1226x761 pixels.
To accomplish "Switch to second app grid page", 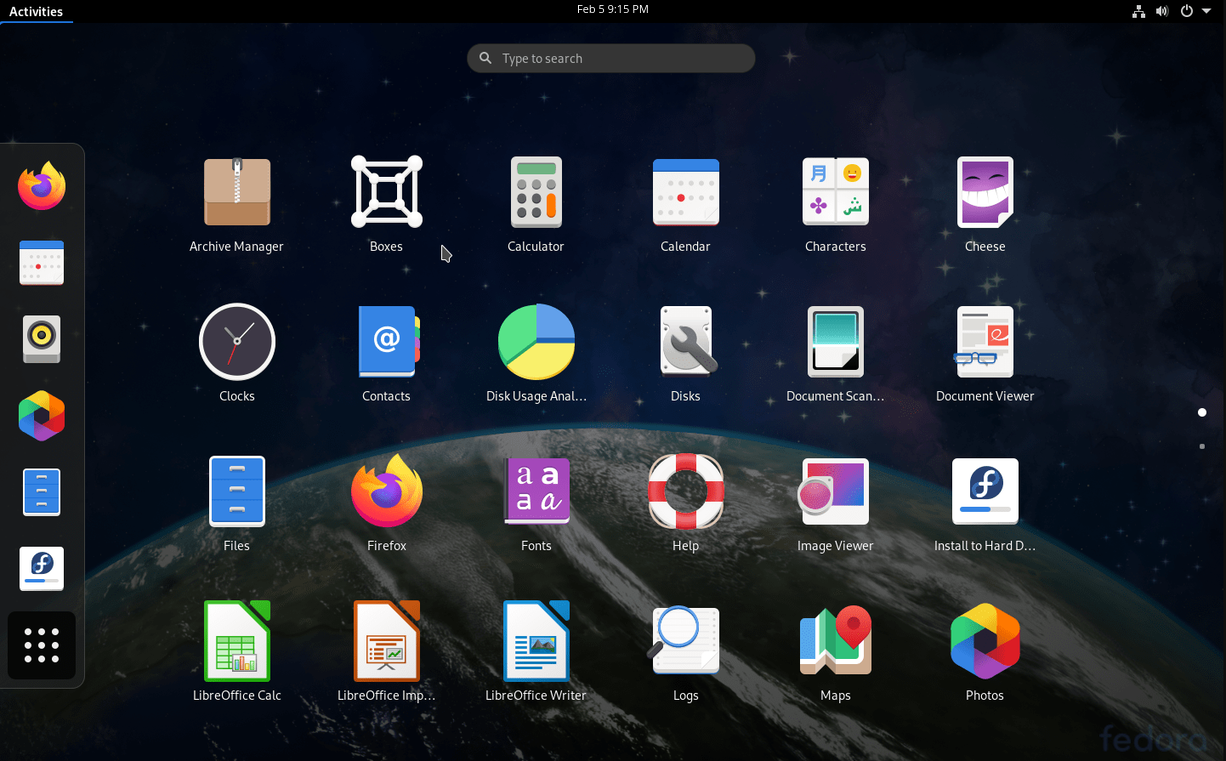I will [x=1202, y=446].
